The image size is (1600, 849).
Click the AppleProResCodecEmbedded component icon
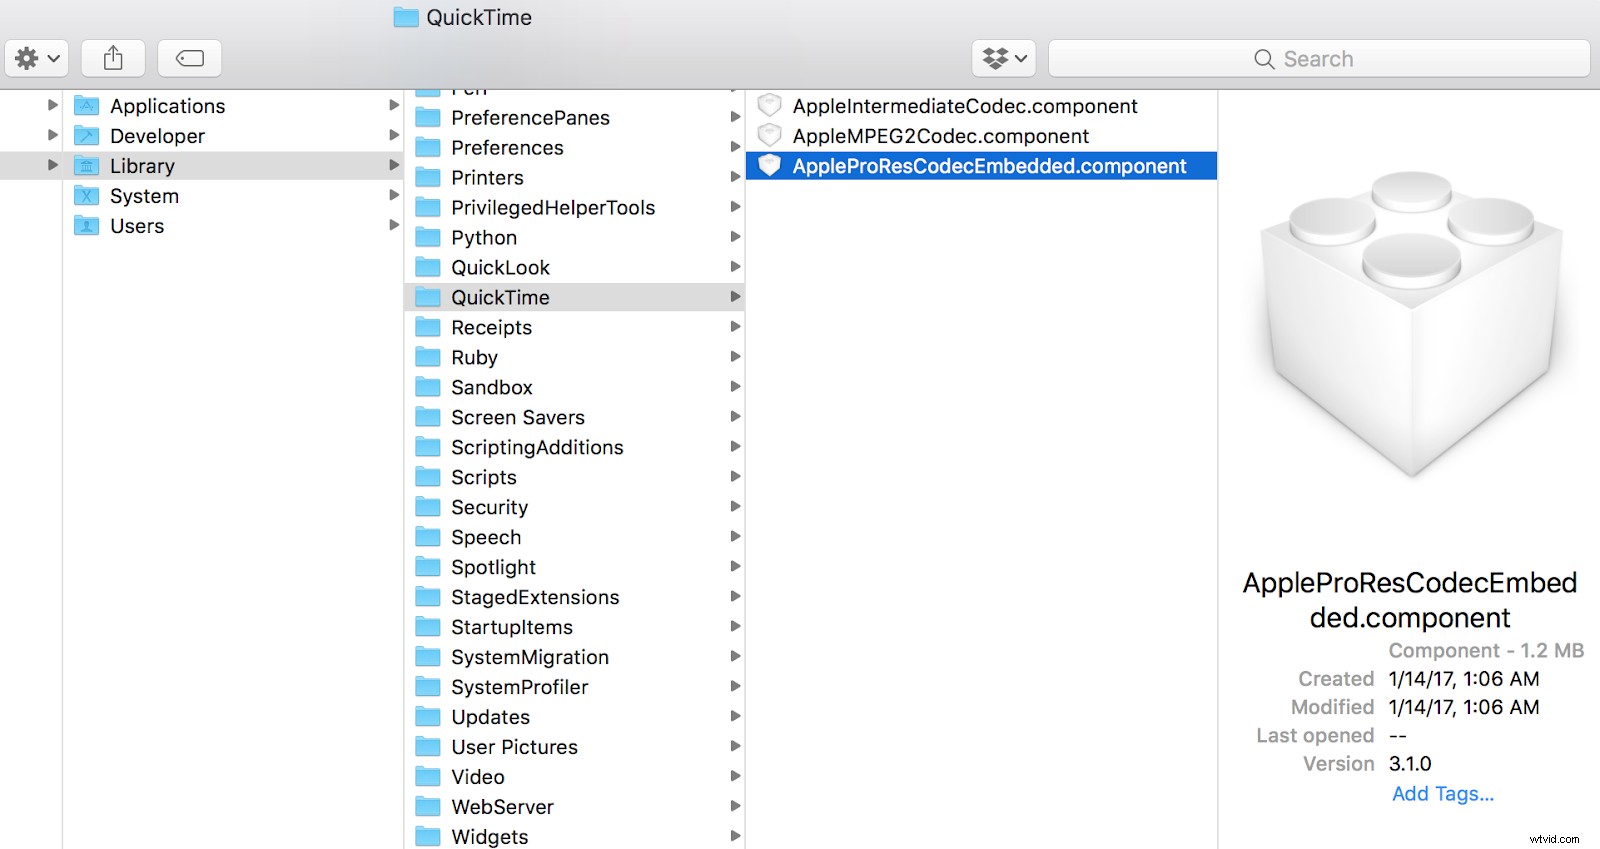click(x=769, y=165)
